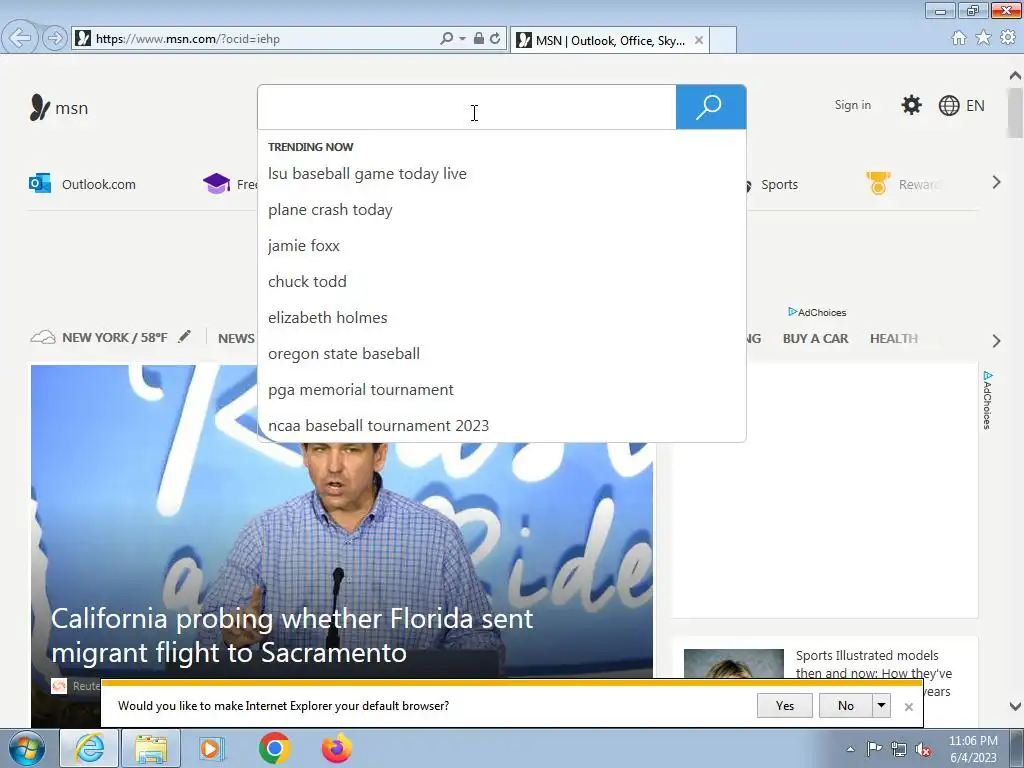Click the network tray icon
Screen dimensions: 1024x768
(899, 750)
